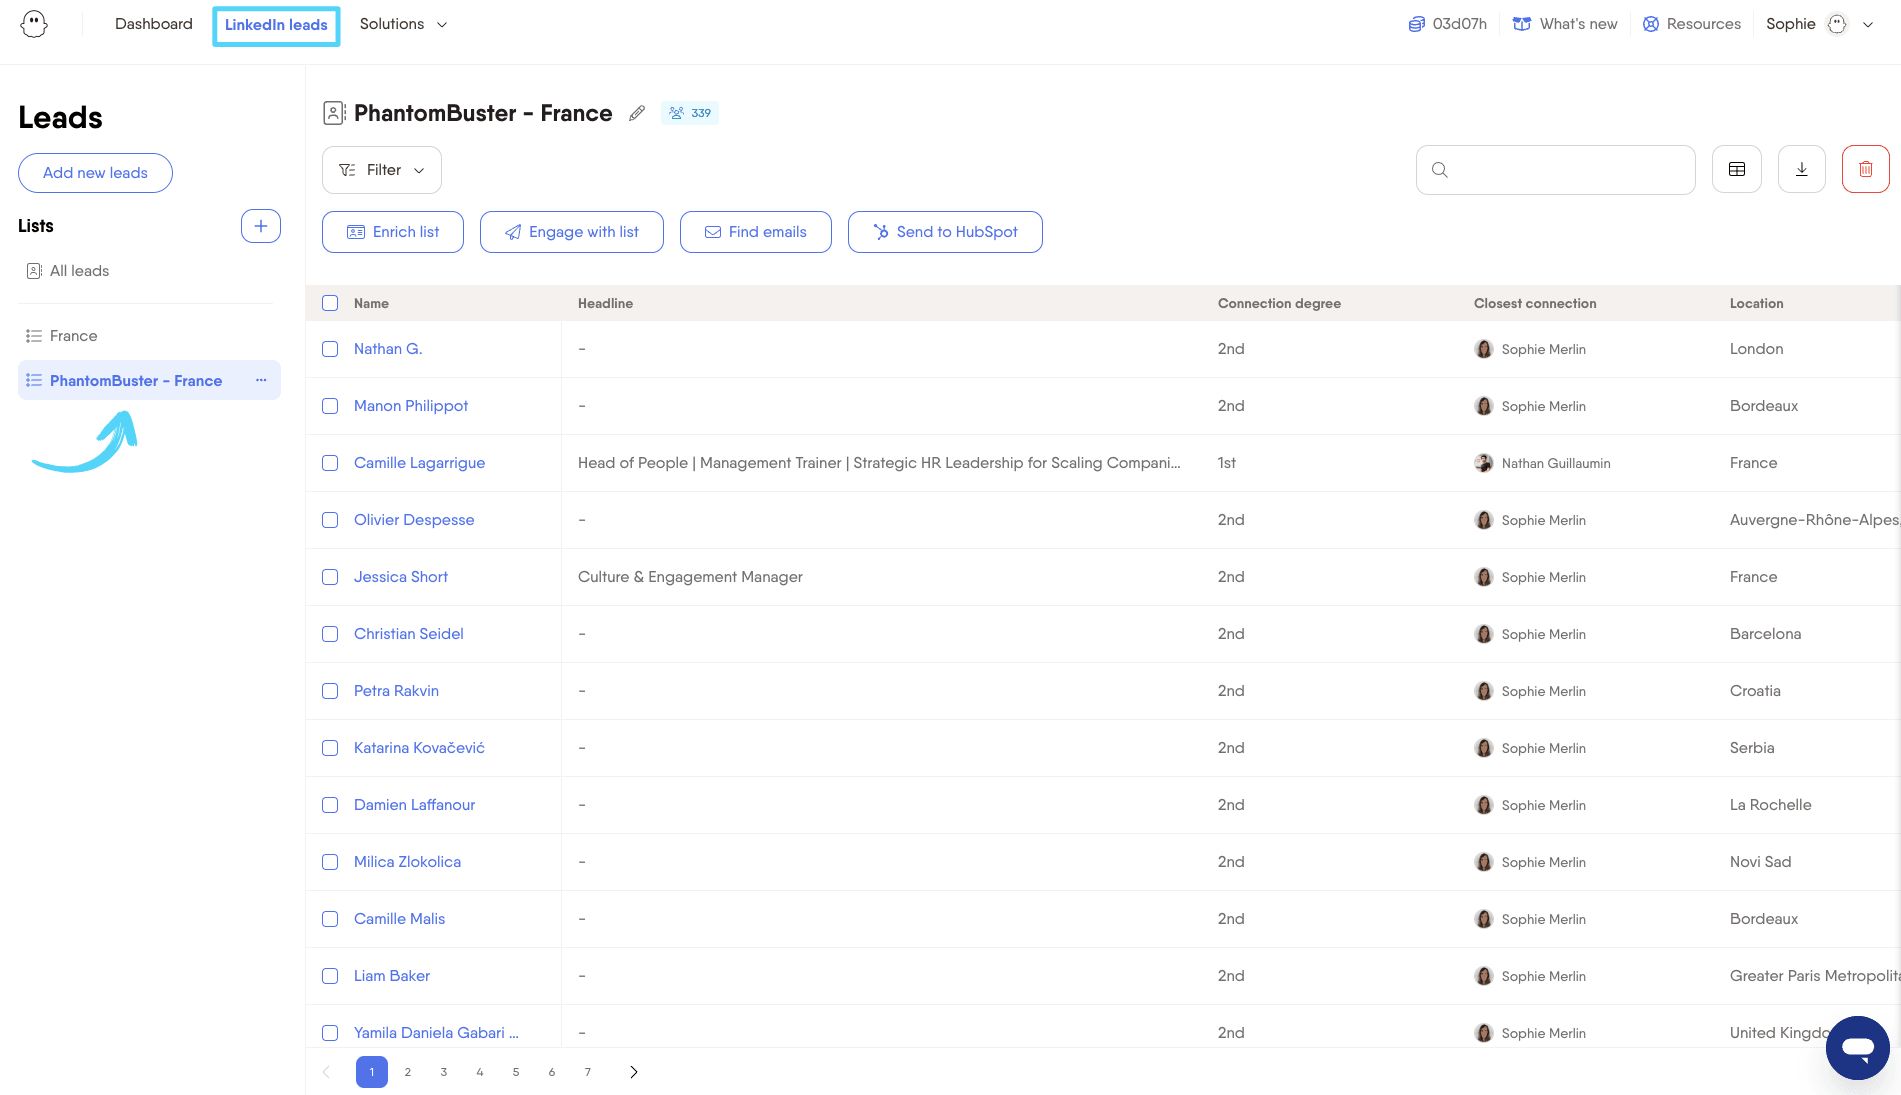
Task: Open Katarina Kovačević lead profile
Action: point(419,748)
